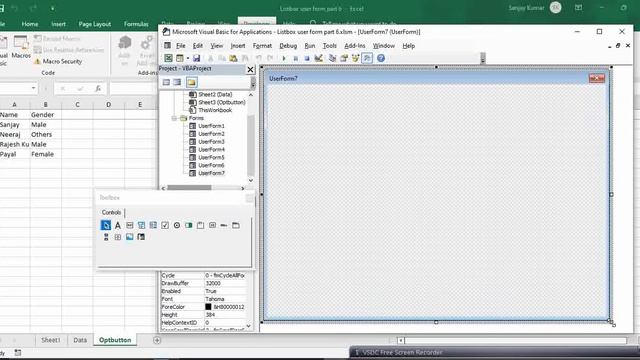Select UserForm7 in the project tree
Image resolution: width=640 pixels, height=360 pixels.
click(x=211, y=173)
